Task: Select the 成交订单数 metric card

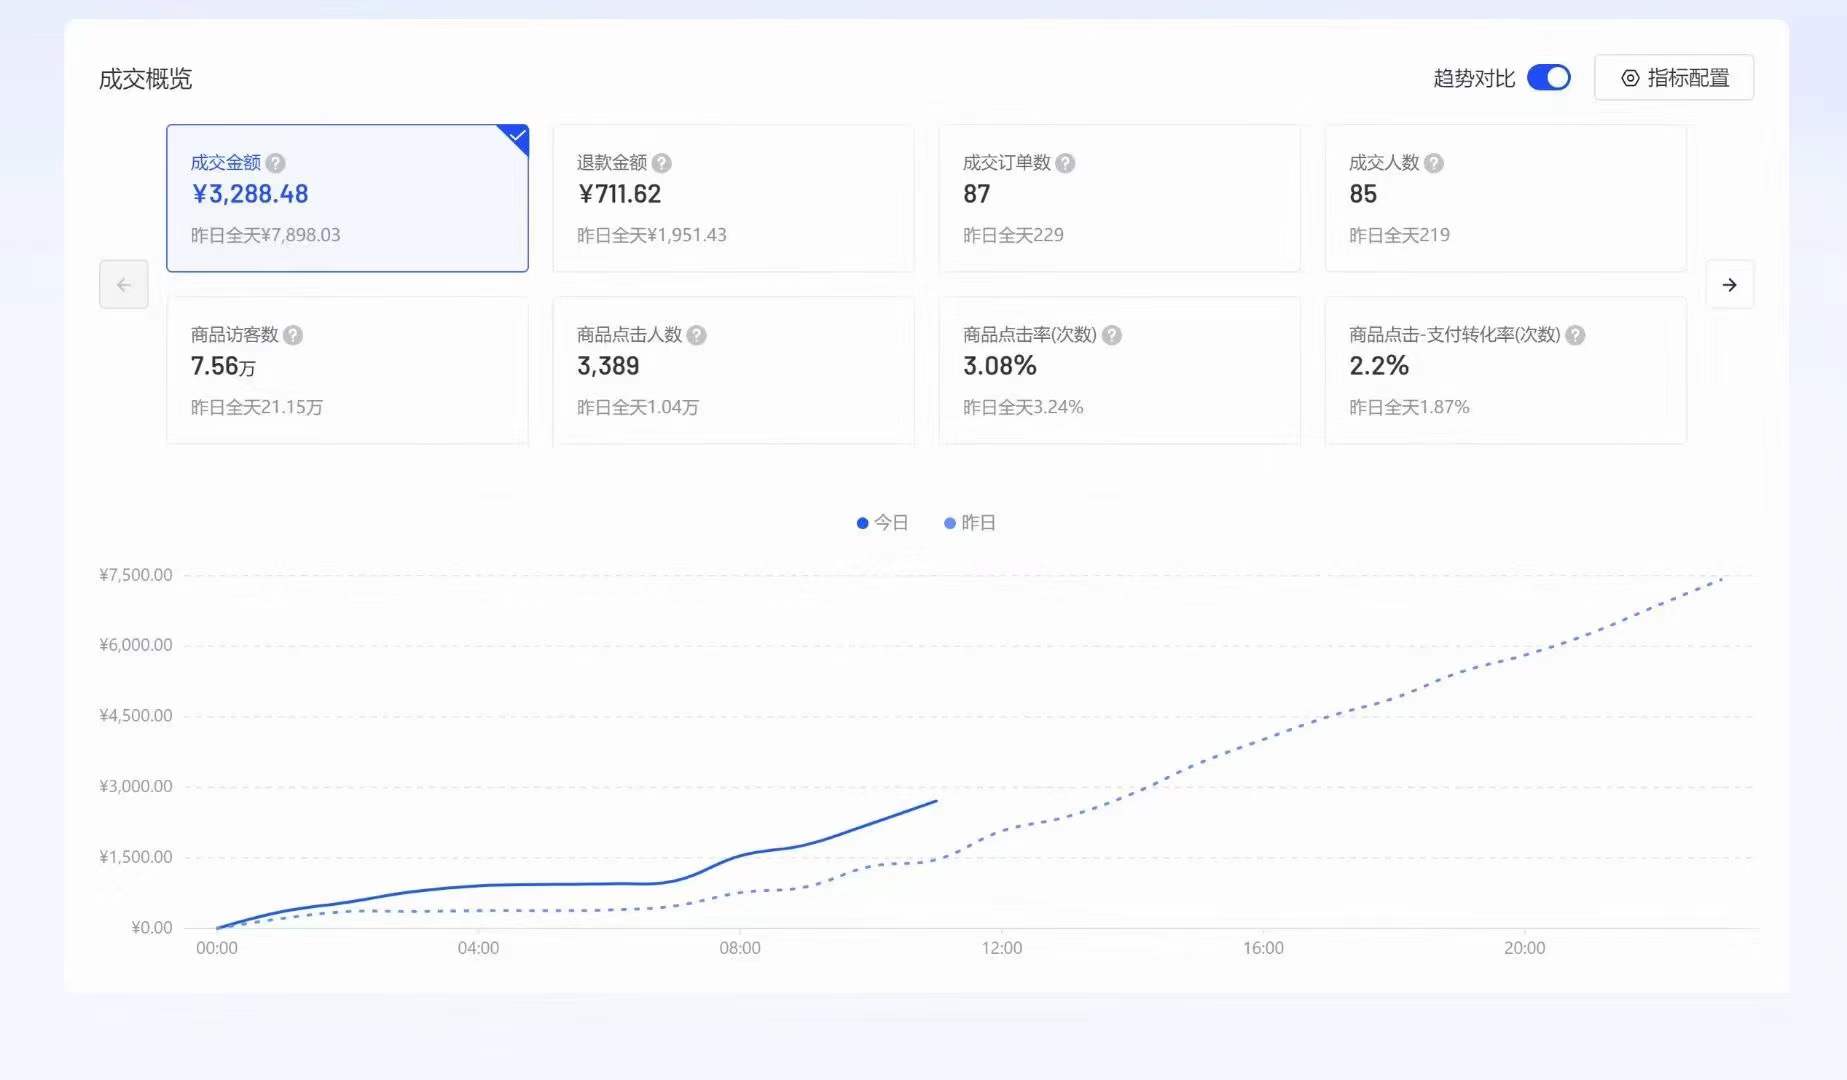Action: [x=1119, y=198]
